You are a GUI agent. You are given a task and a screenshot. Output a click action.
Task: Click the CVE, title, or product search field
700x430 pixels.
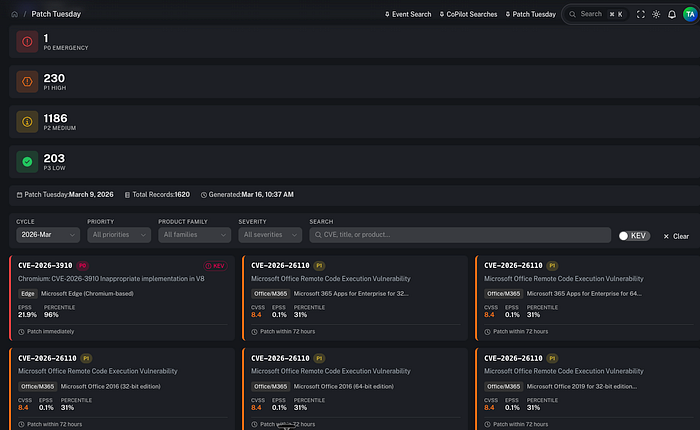[460, 235]
